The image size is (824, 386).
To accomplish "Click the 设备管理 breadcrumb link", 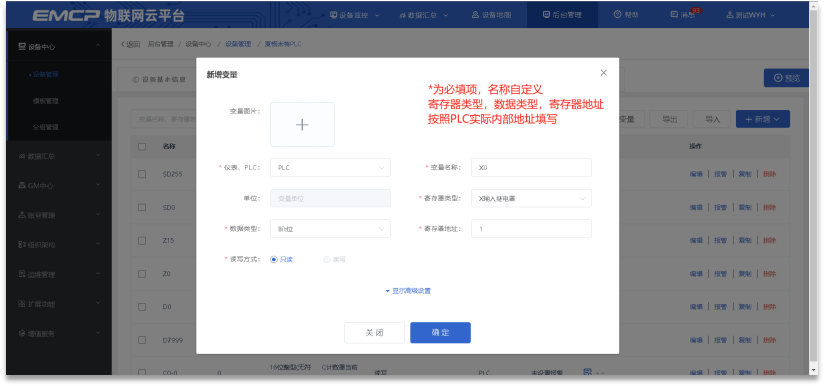I will [x=238, y=44].
